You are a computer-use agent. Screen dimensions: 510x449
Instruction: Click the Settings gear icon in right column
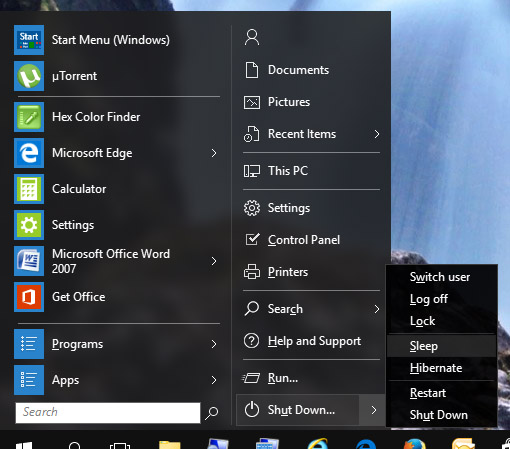pyautogui.click(x=252, y=208)
